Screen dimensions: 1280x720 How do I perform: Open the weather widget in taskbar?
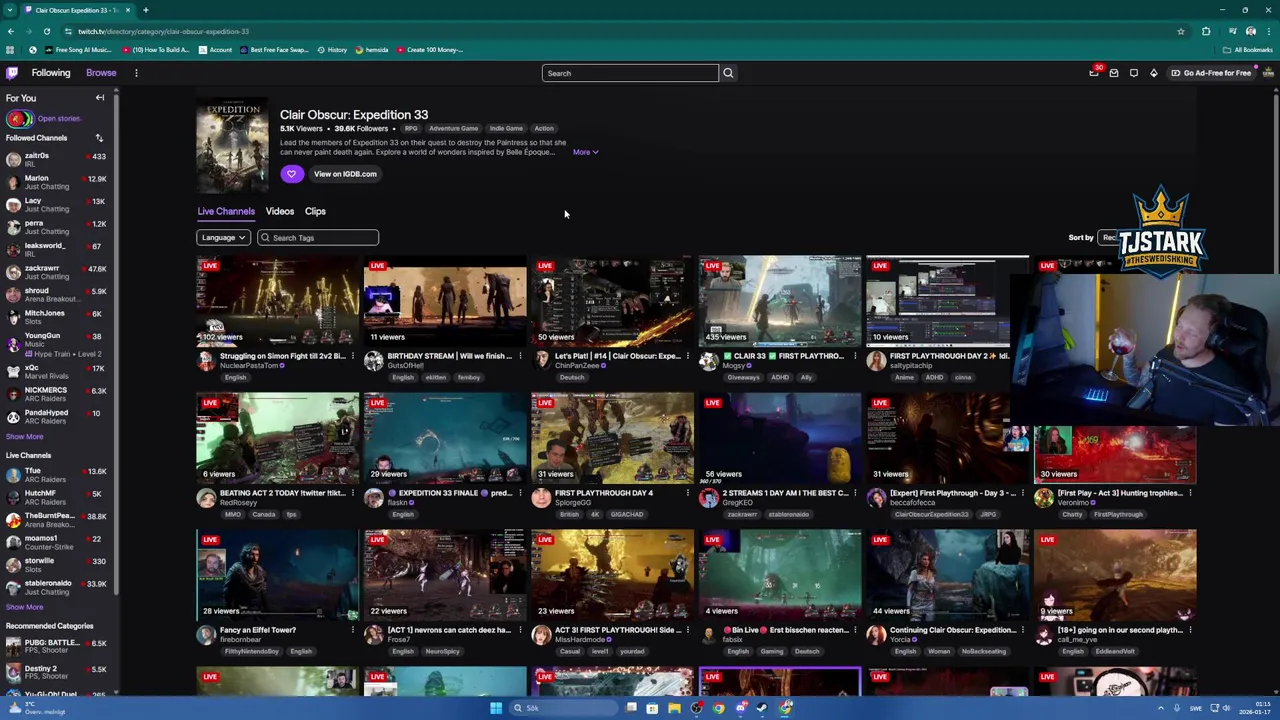[36, 708]
